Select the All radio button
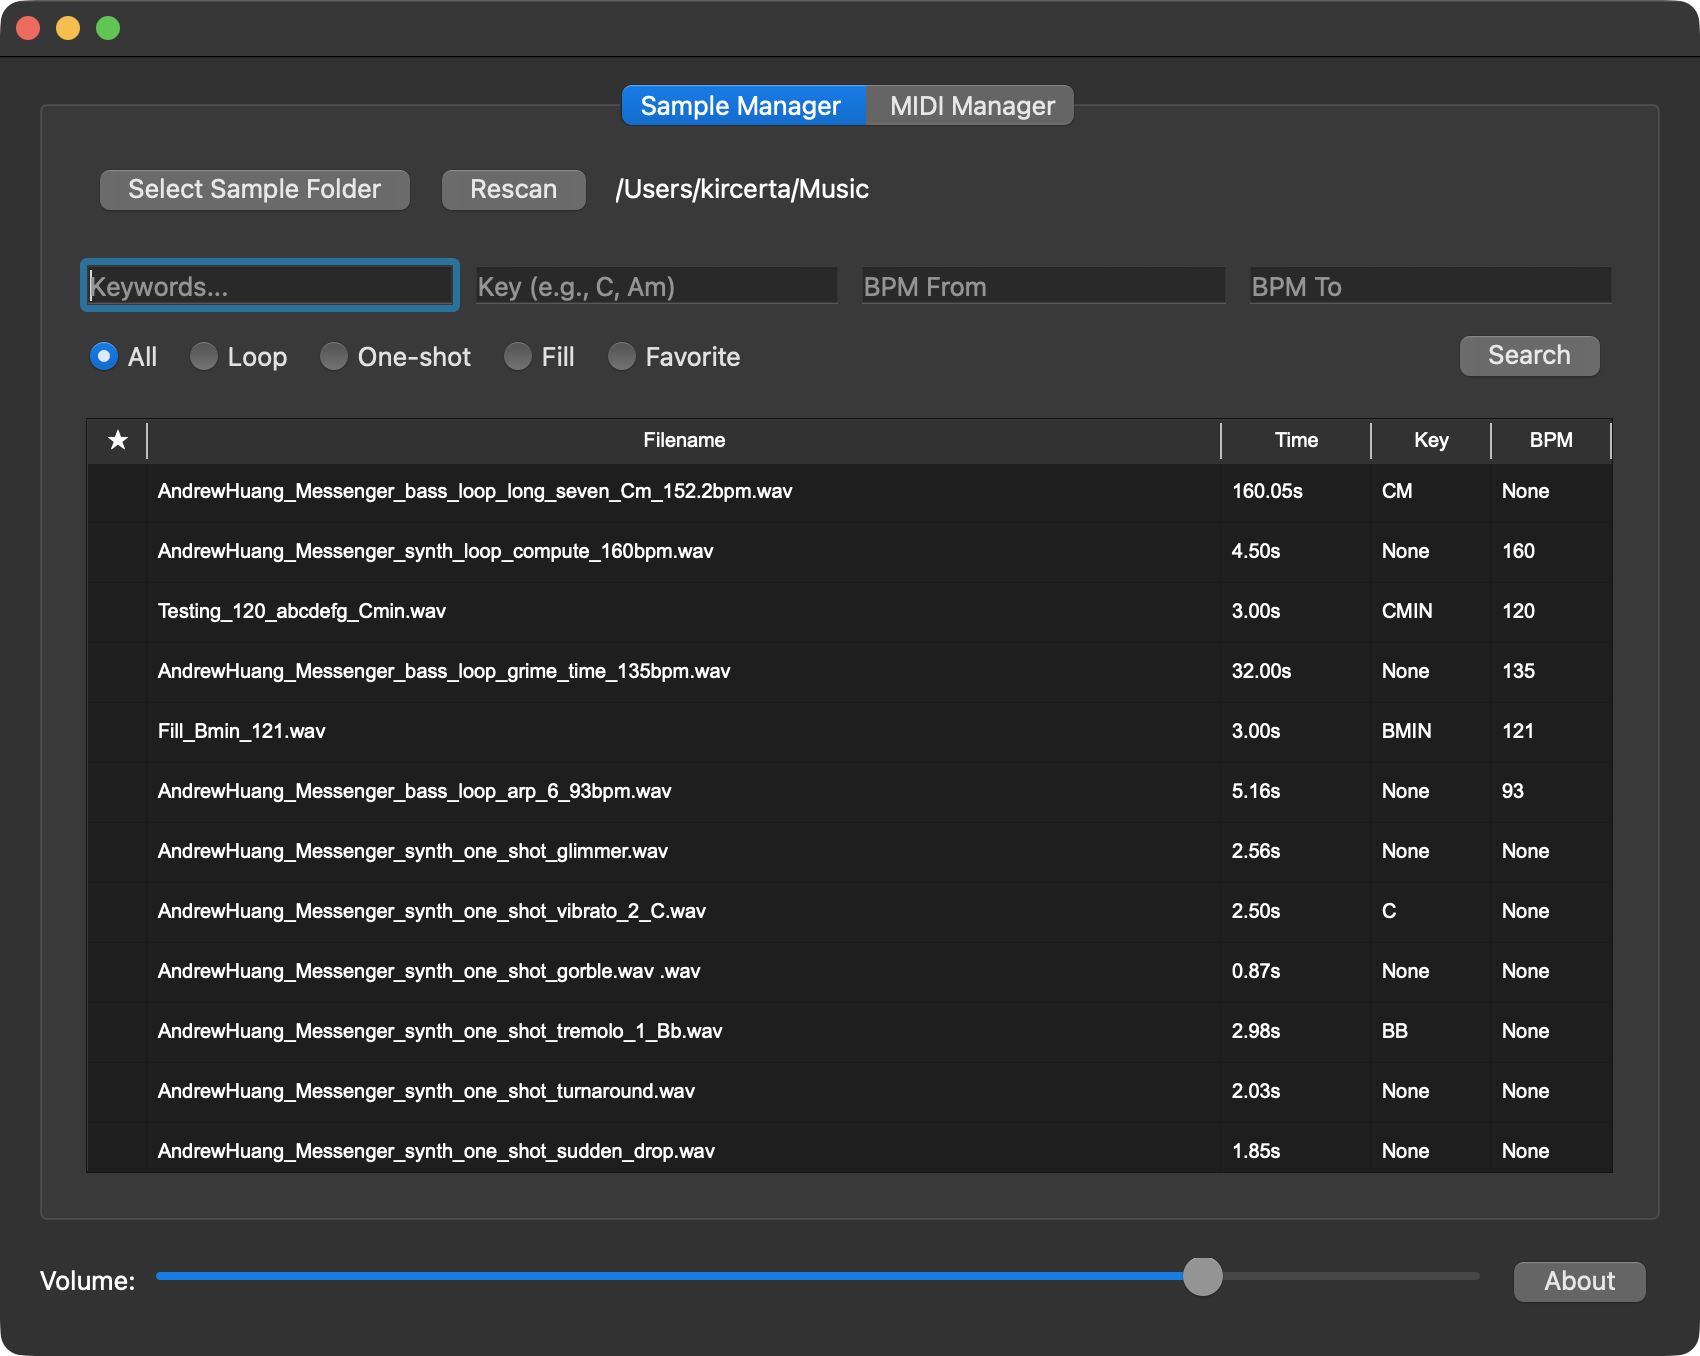Viewport: 1700px width, 1356px height. (x=104, y=357)
